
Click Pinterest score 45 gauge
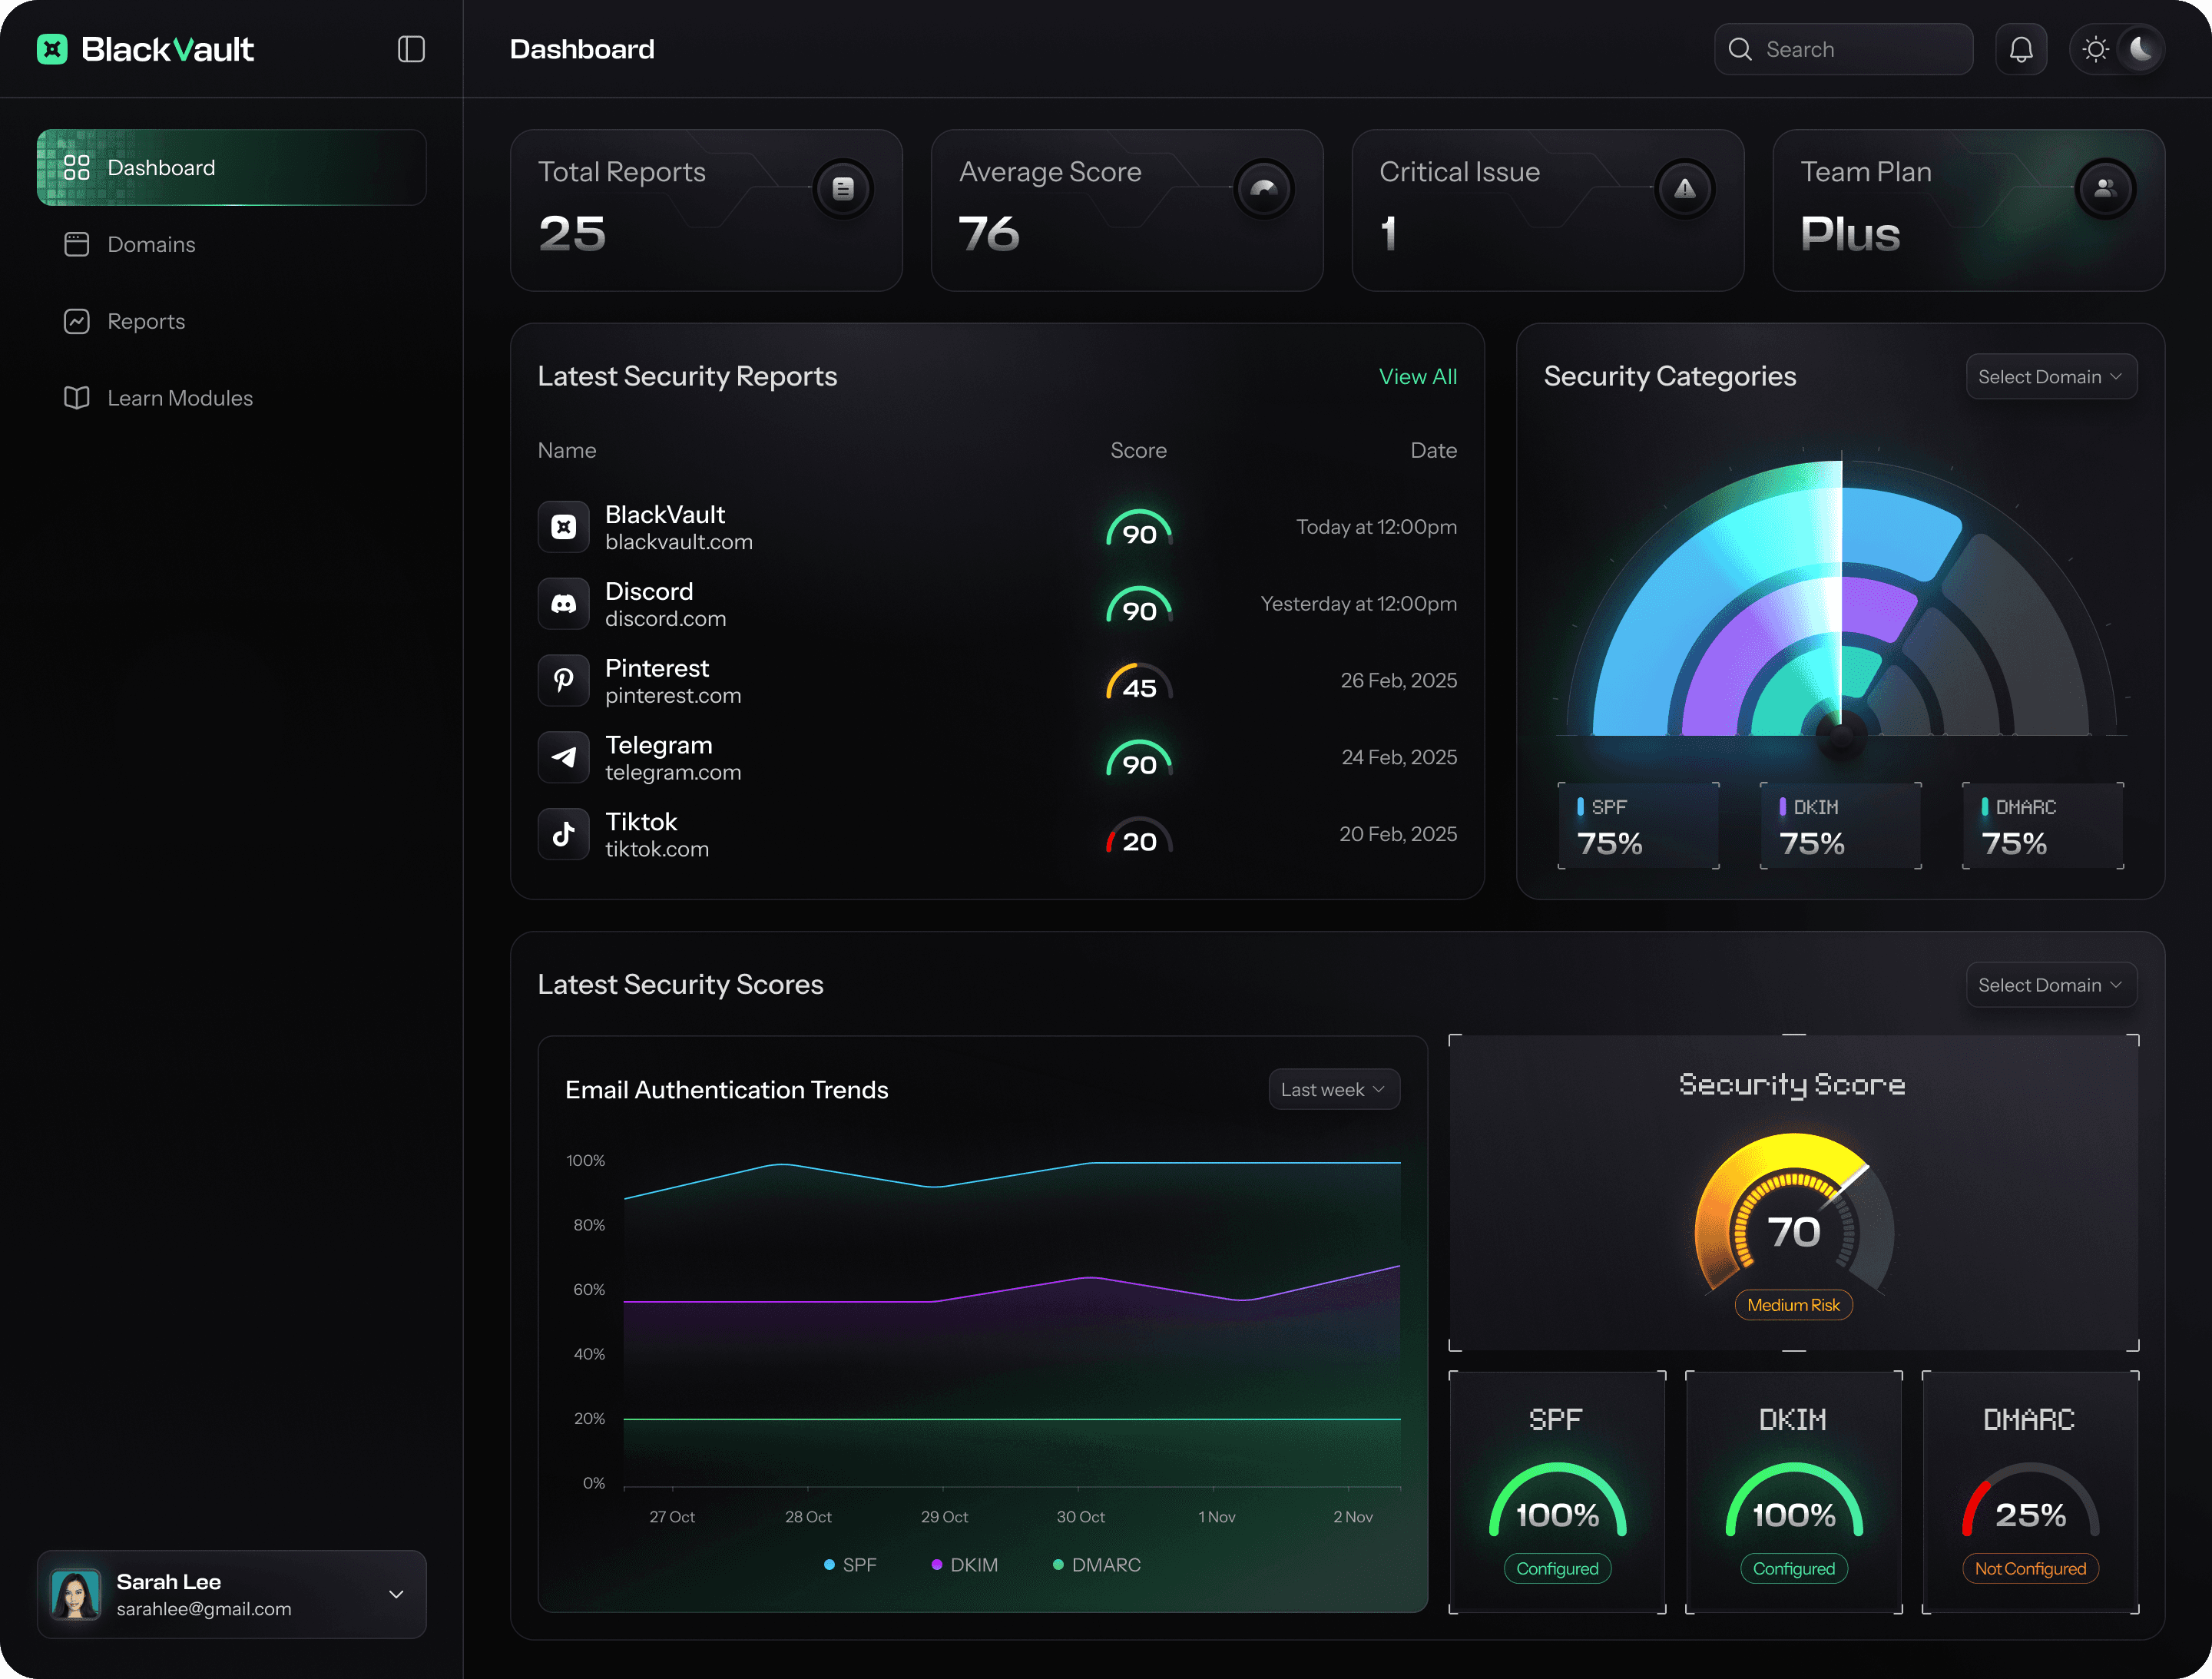(x=1139, y=683)
